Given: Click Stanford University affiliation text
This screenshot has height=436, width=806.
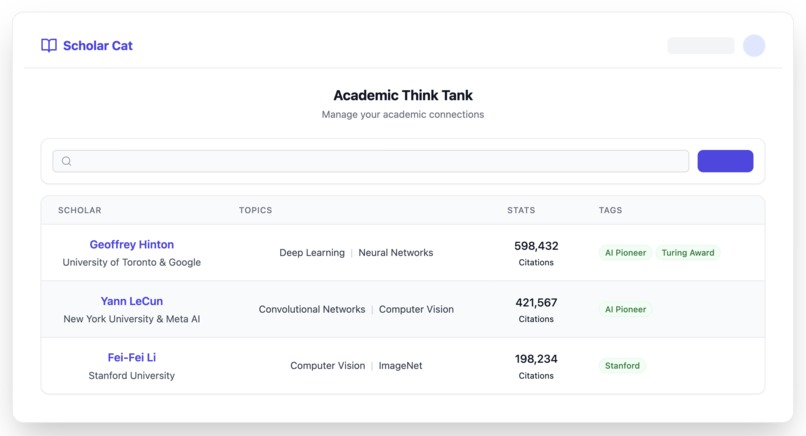Looking at the screenshot, I should pyautogui.click(x=132, y=375).
